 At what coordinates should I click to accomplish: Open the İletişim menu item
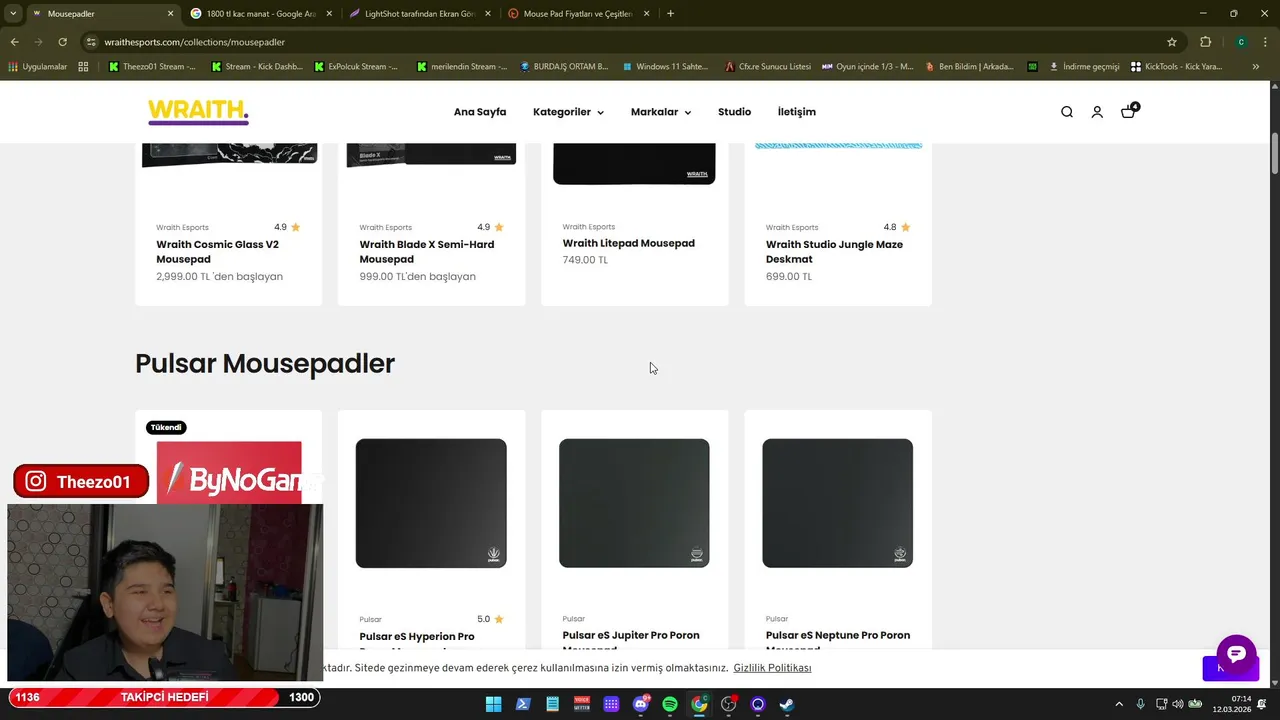pyautogui.click(x=797, y=112)
